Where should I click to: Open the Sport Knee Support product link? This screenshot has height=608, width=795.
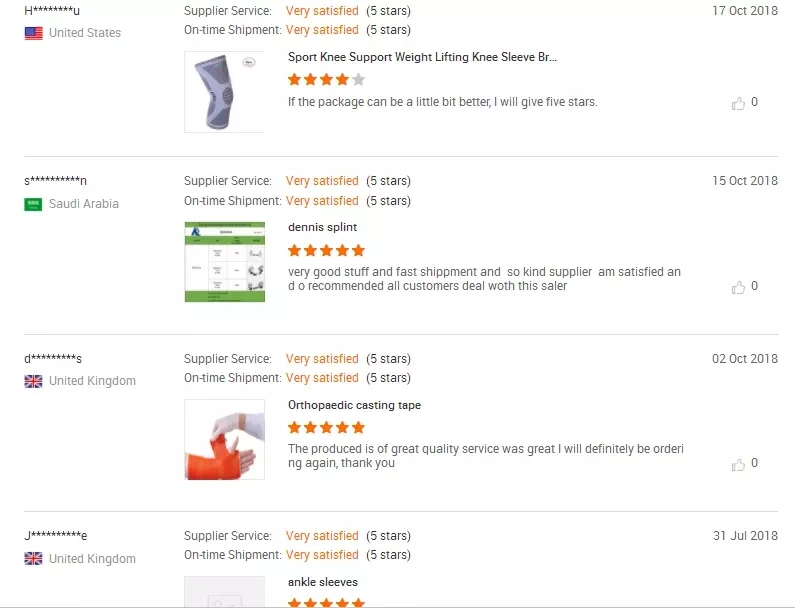[422, 58]
